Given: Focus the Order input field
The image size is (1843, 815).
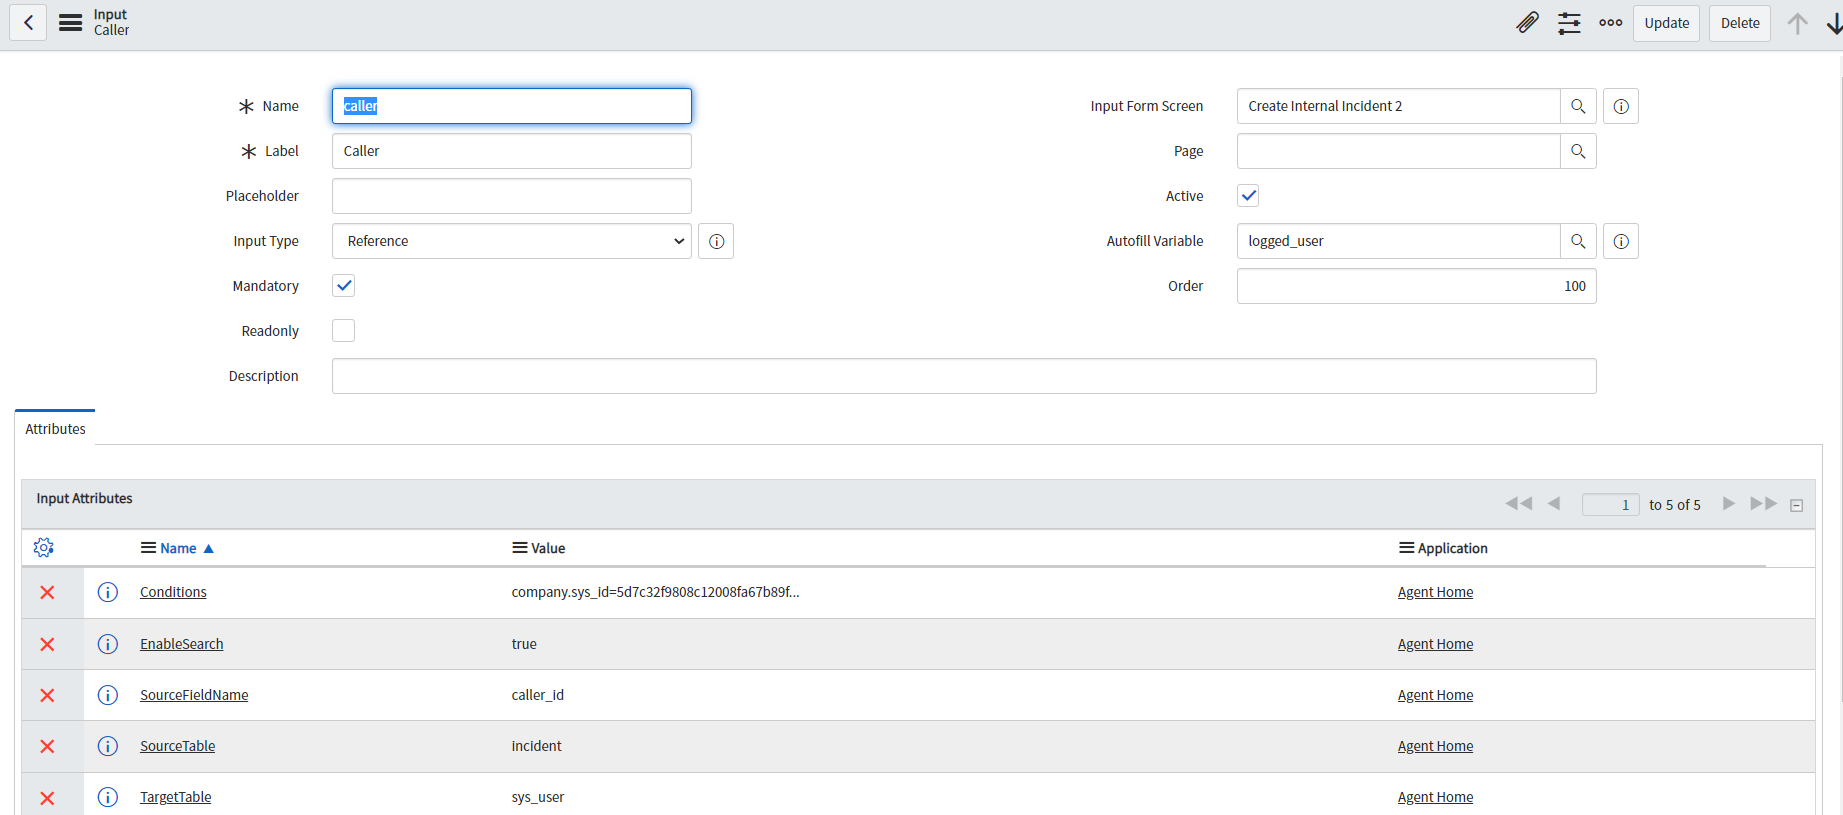Looking at the screenshot, I should (x=1417, y=286).
